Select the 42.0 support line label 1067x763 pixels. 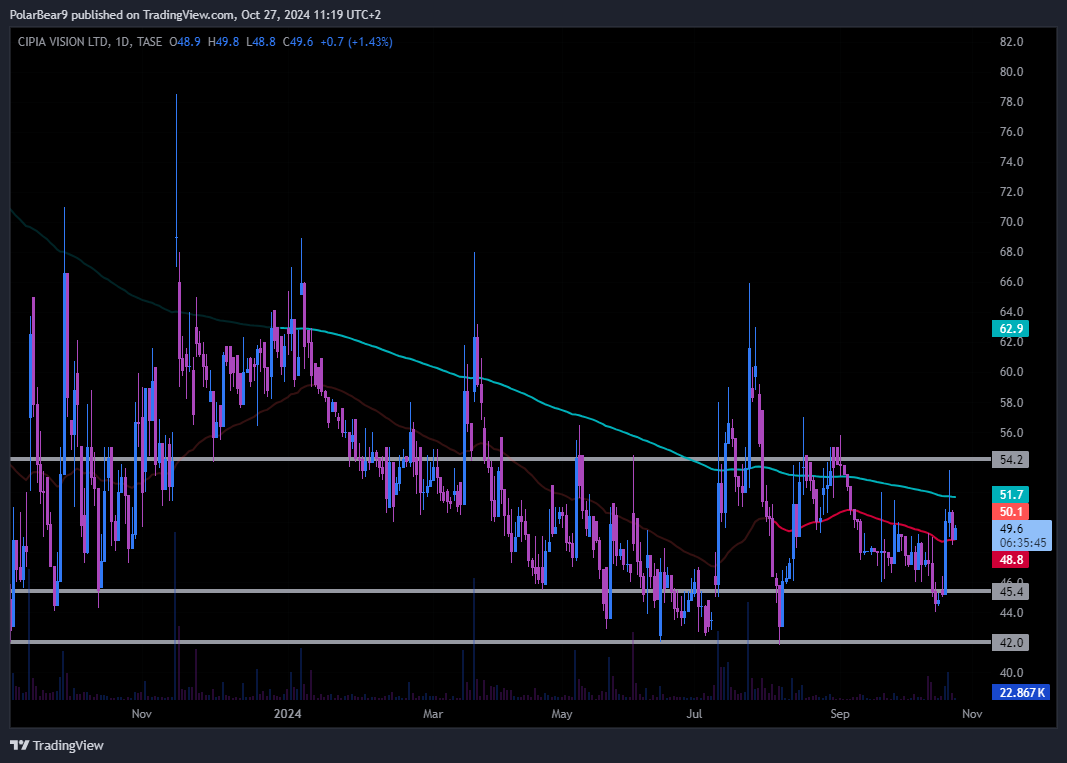click(1012, 642)
